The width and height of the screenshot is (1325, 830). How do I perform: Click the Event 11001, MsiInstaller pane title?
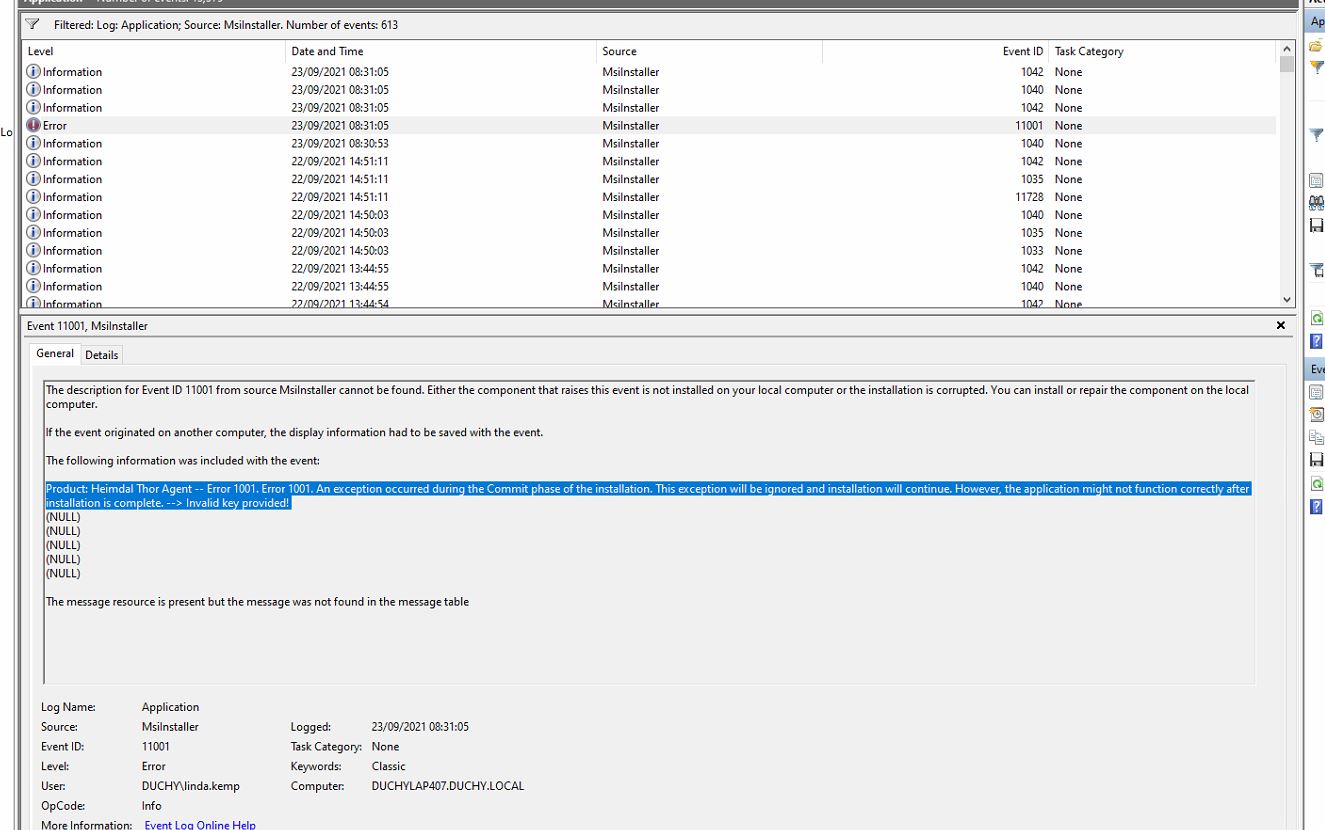point(87,326)
